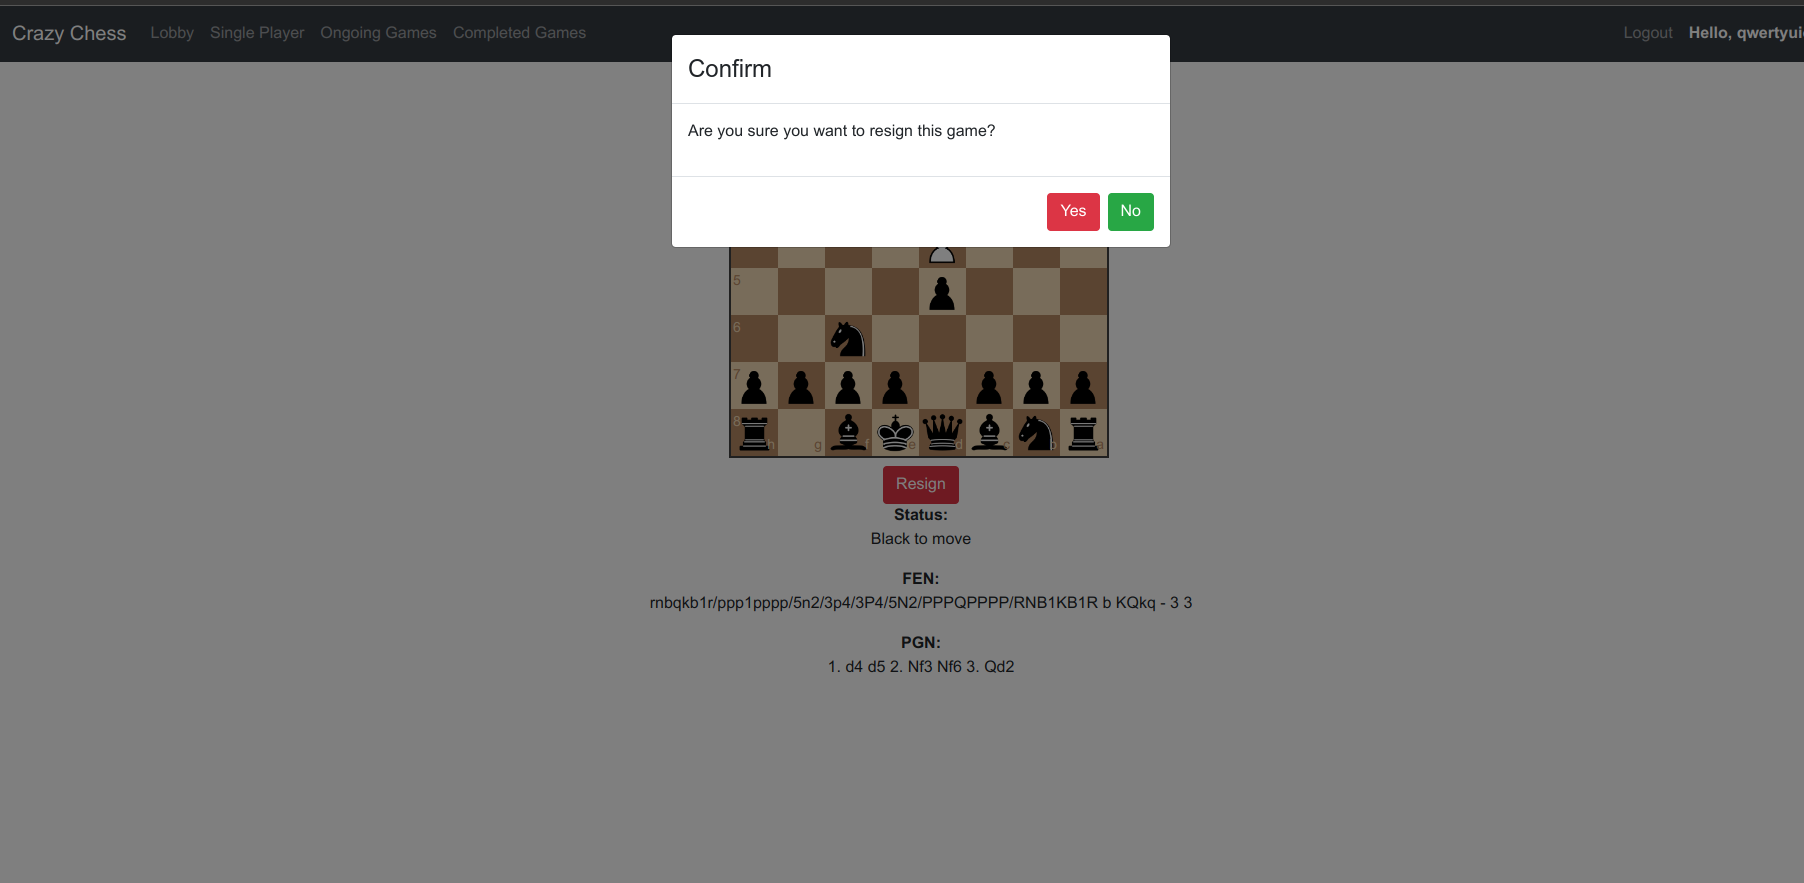
Task: Click the Resign button below the board
Action: (920, 484)
